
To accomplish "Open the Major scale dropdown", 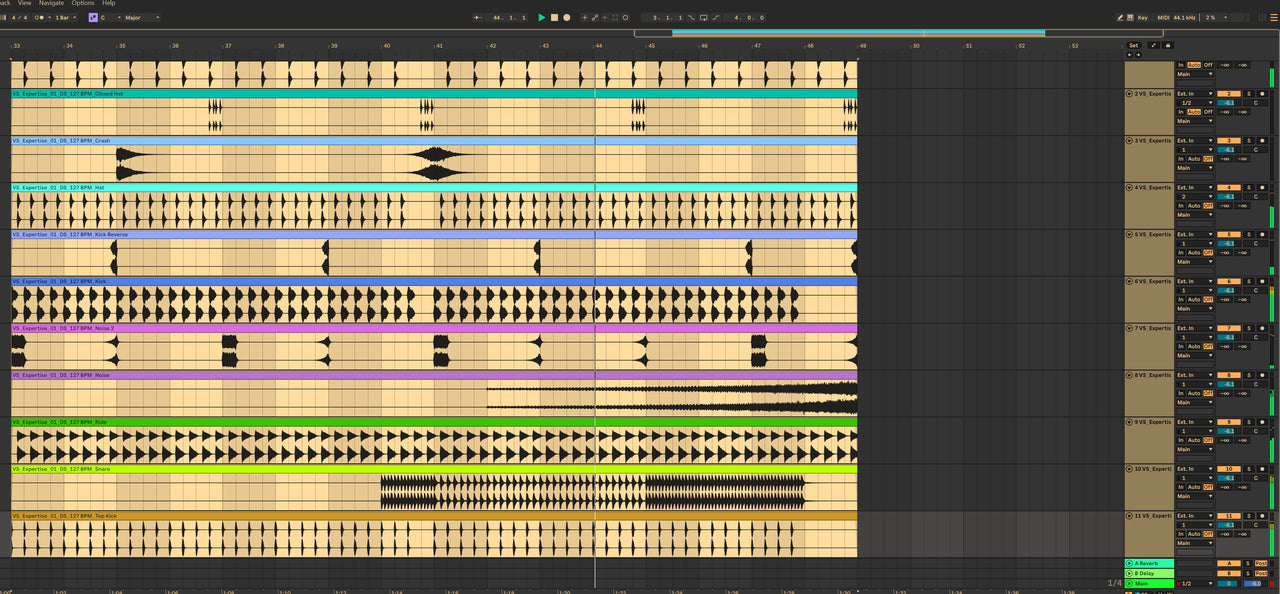I will click(142, 17).
